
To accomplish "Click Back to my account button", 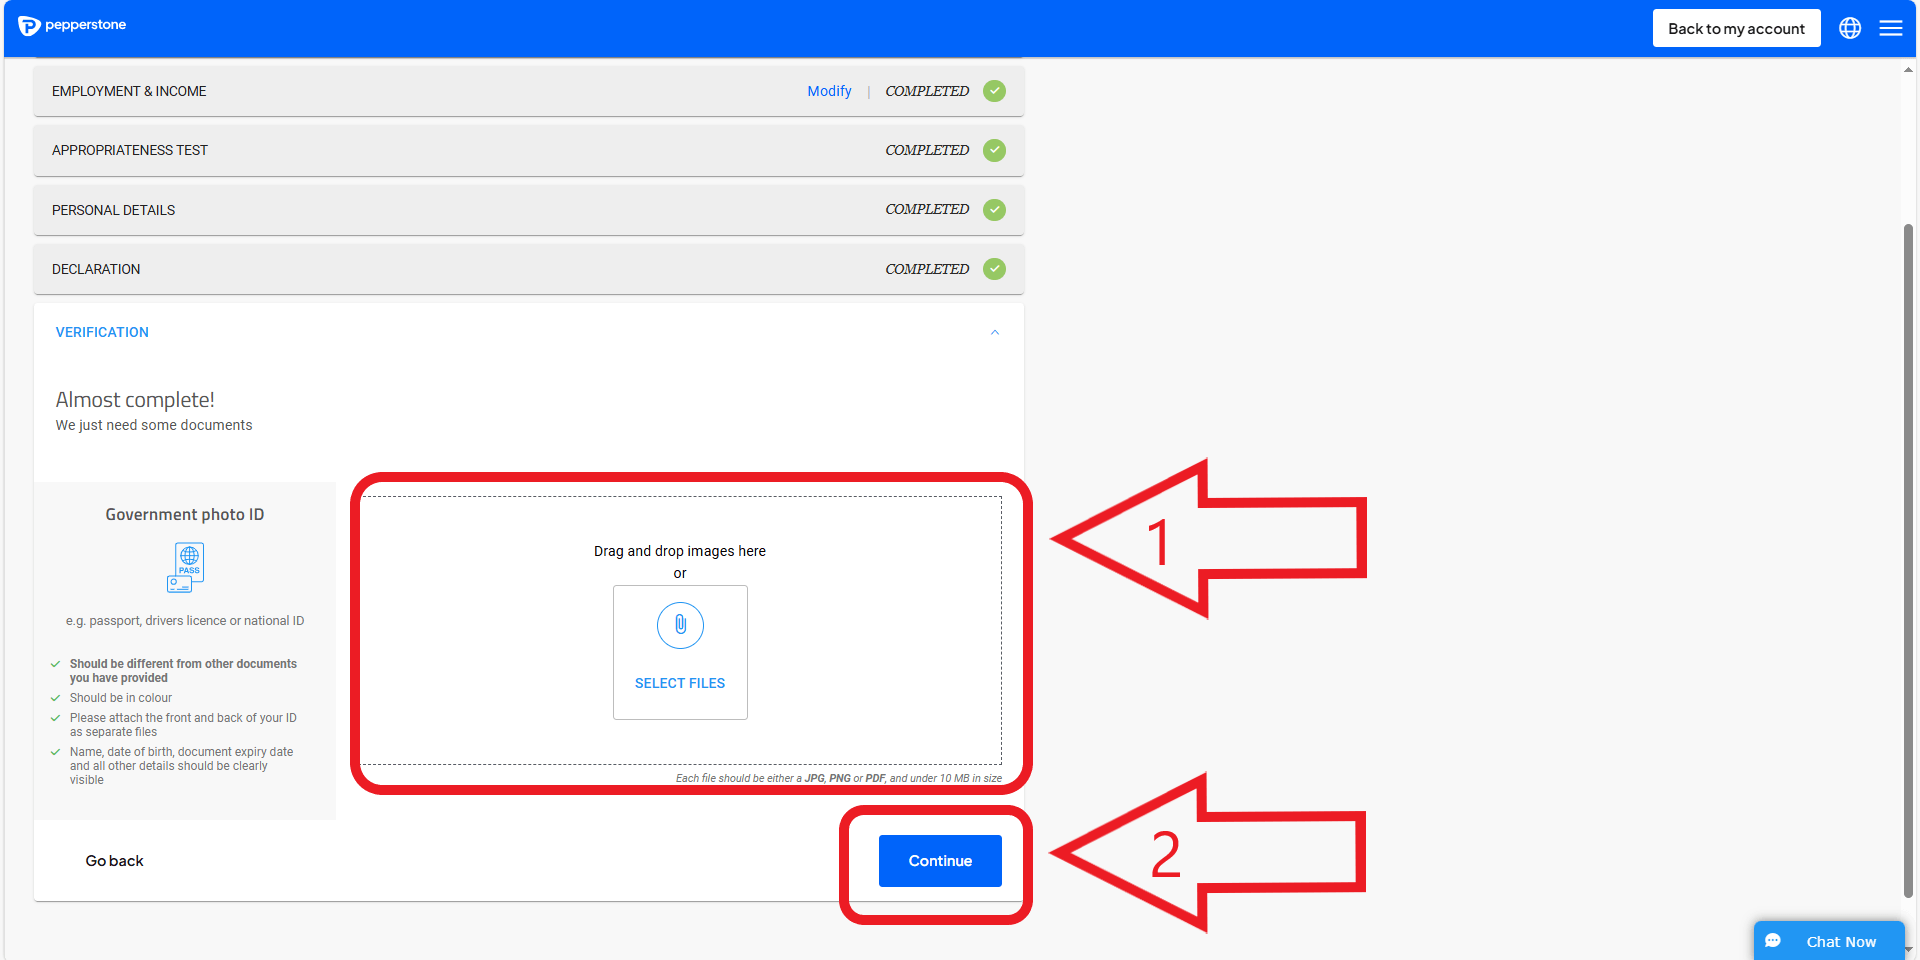I will pyautogui.click(x=1736, y=28).
